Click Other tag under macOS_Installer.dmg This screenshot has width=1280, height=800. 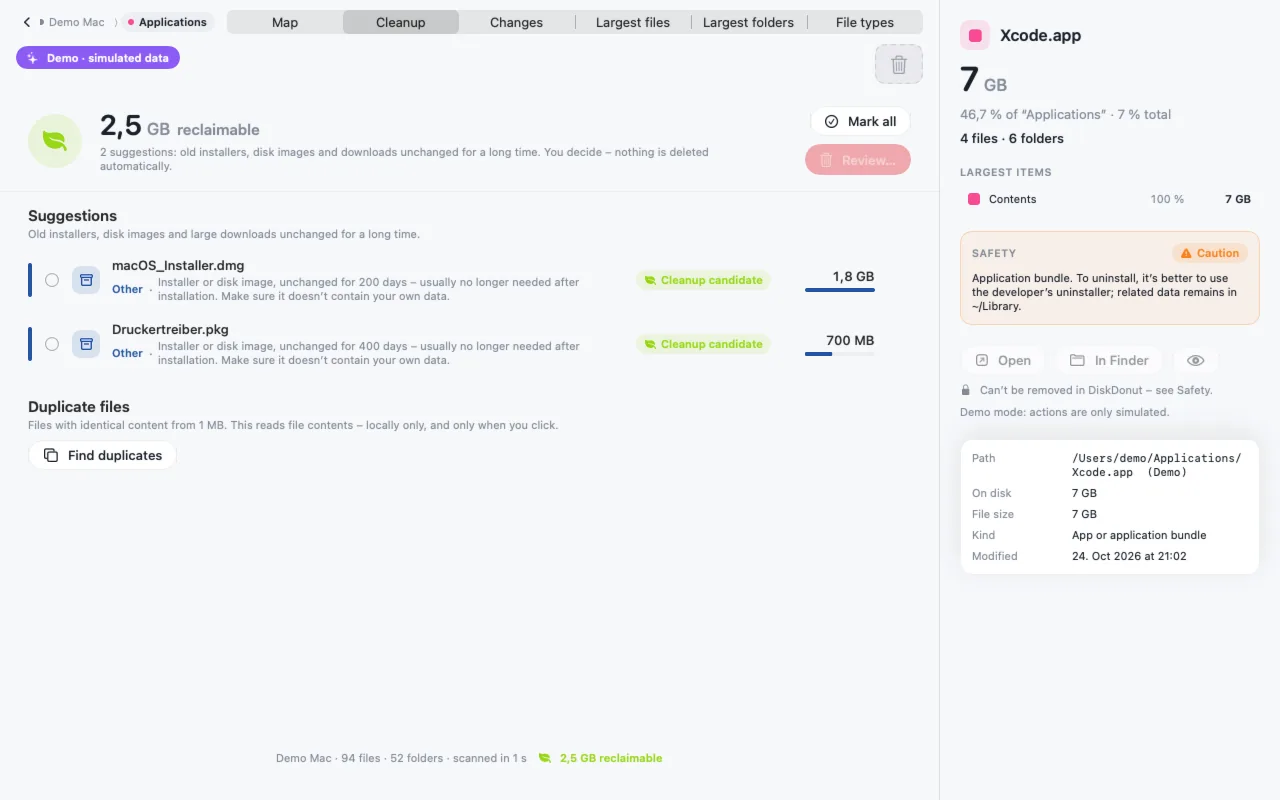(127, 289)
